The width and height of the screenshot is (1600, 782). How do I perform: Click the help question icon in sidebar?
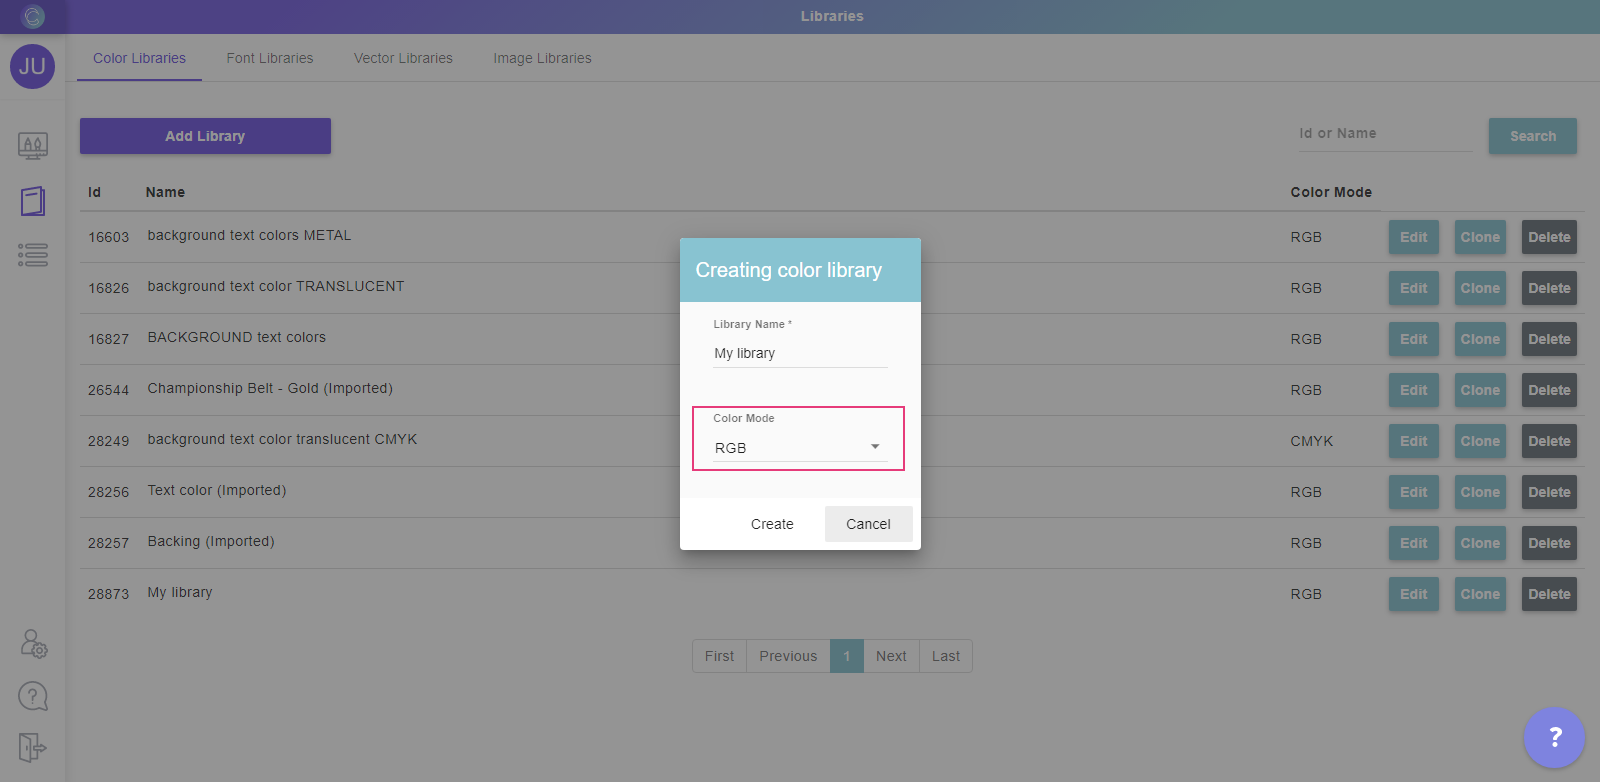point(33,696)
